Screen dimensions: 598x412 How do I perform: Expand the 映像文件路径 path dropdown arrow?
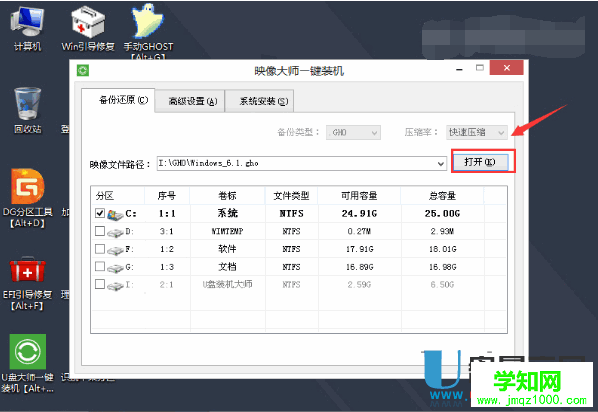pyautogui.click(x=440, y=164)
